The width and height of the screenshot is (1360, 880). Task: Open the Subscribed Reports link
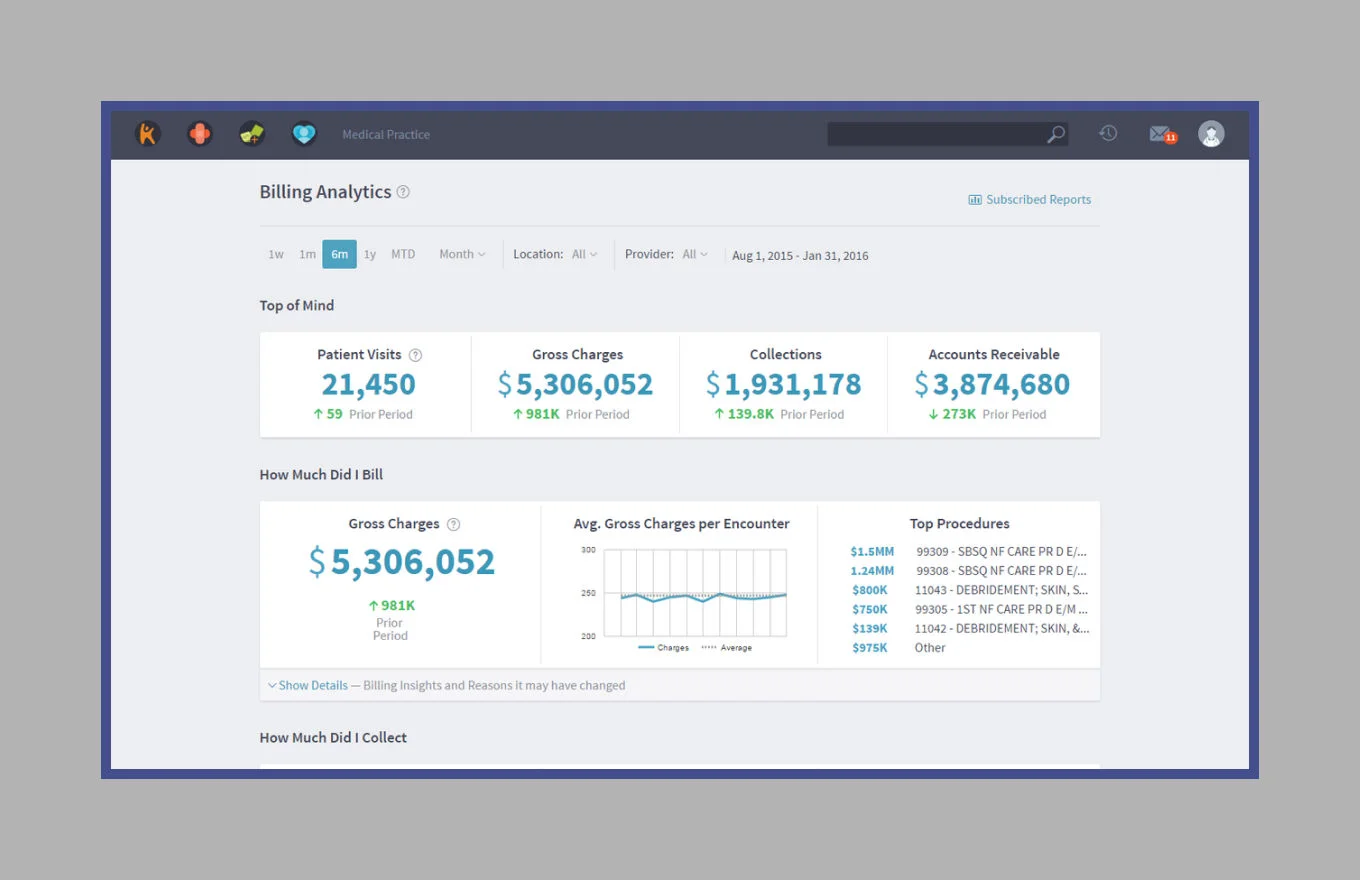pos(1030,200)
